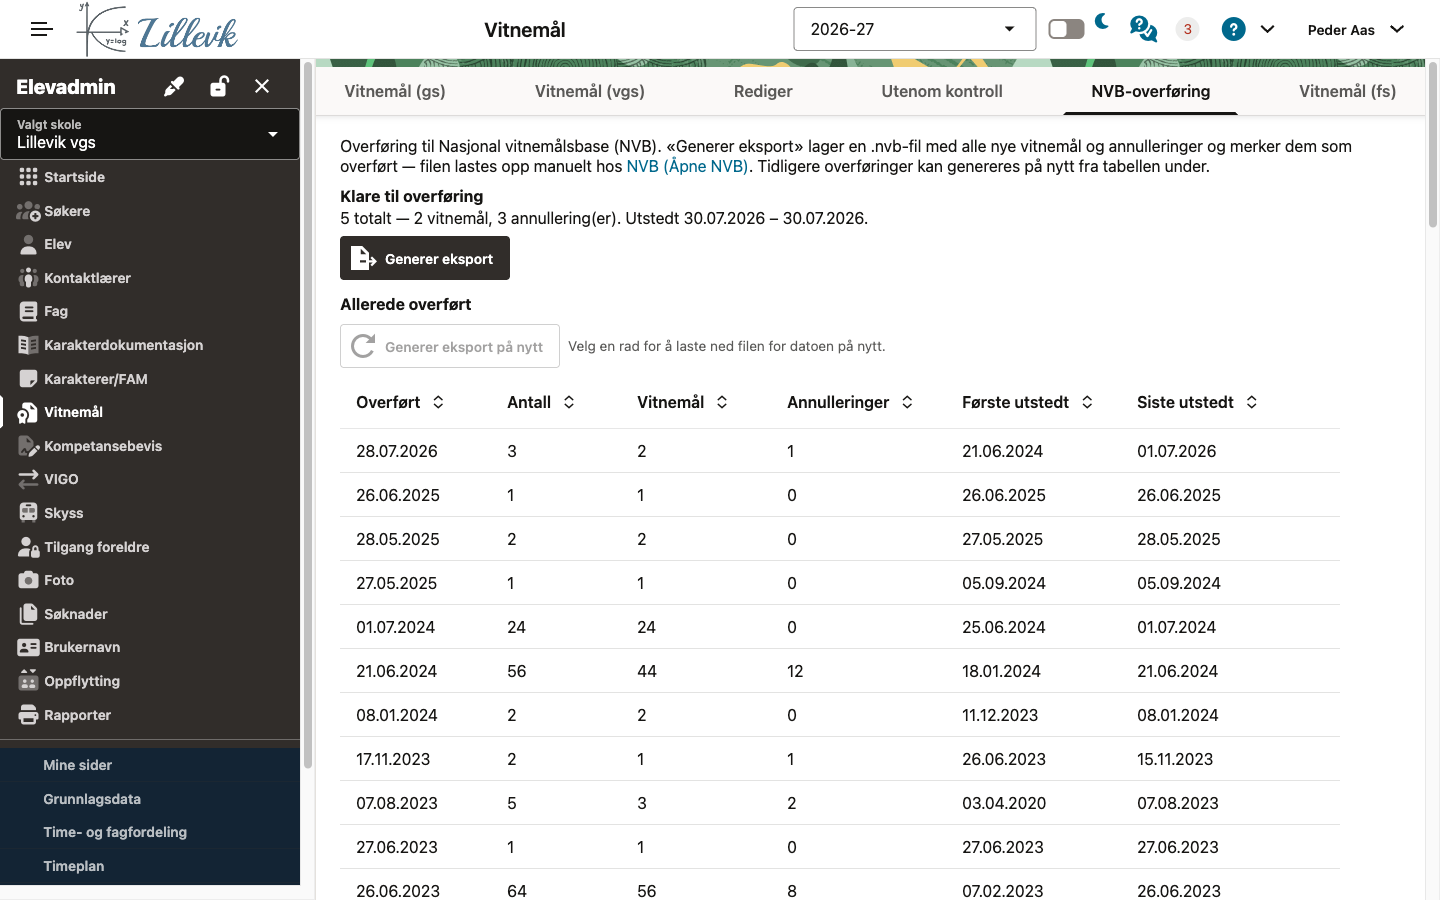The height and width of the screenshot is (900, 1440).
Task: Sort table by Annulleringer column
Action: pos(907,402)
